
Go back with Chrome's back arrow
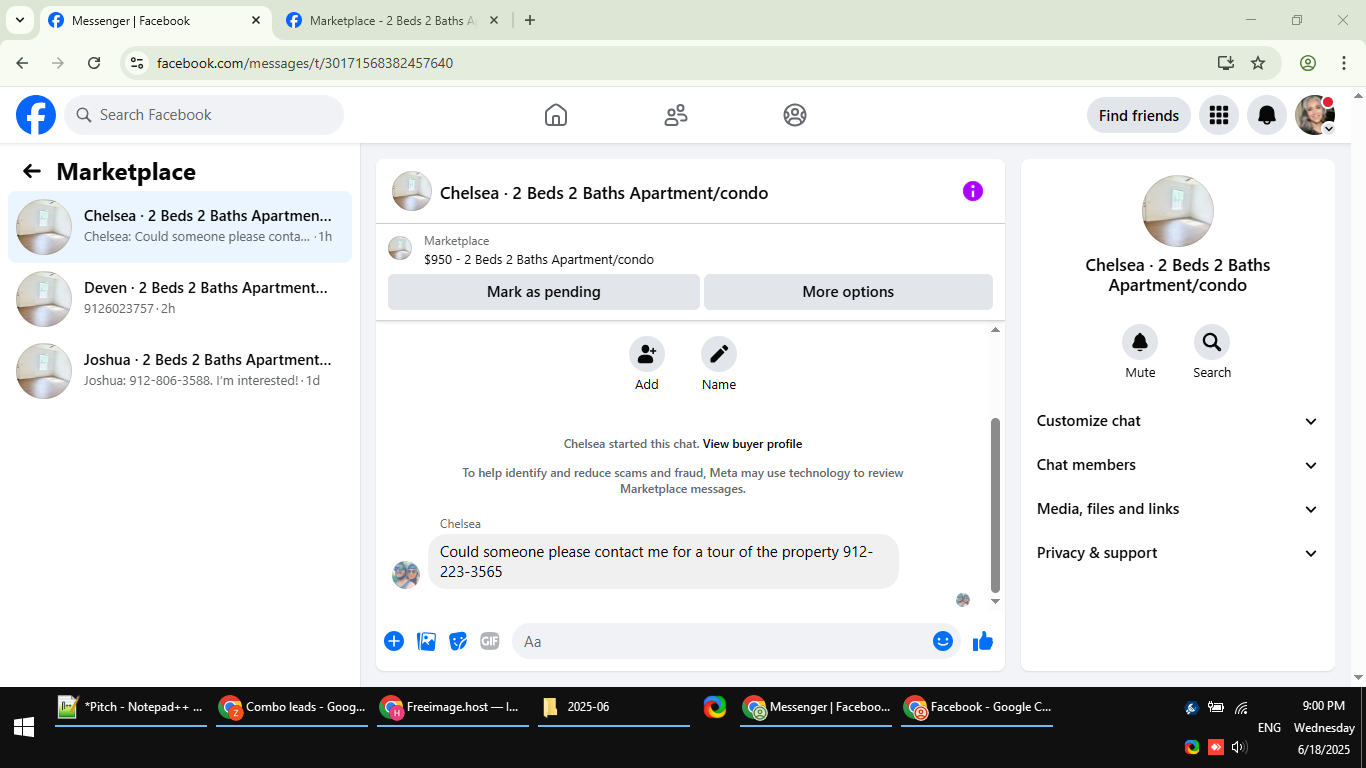coord(22,63)
